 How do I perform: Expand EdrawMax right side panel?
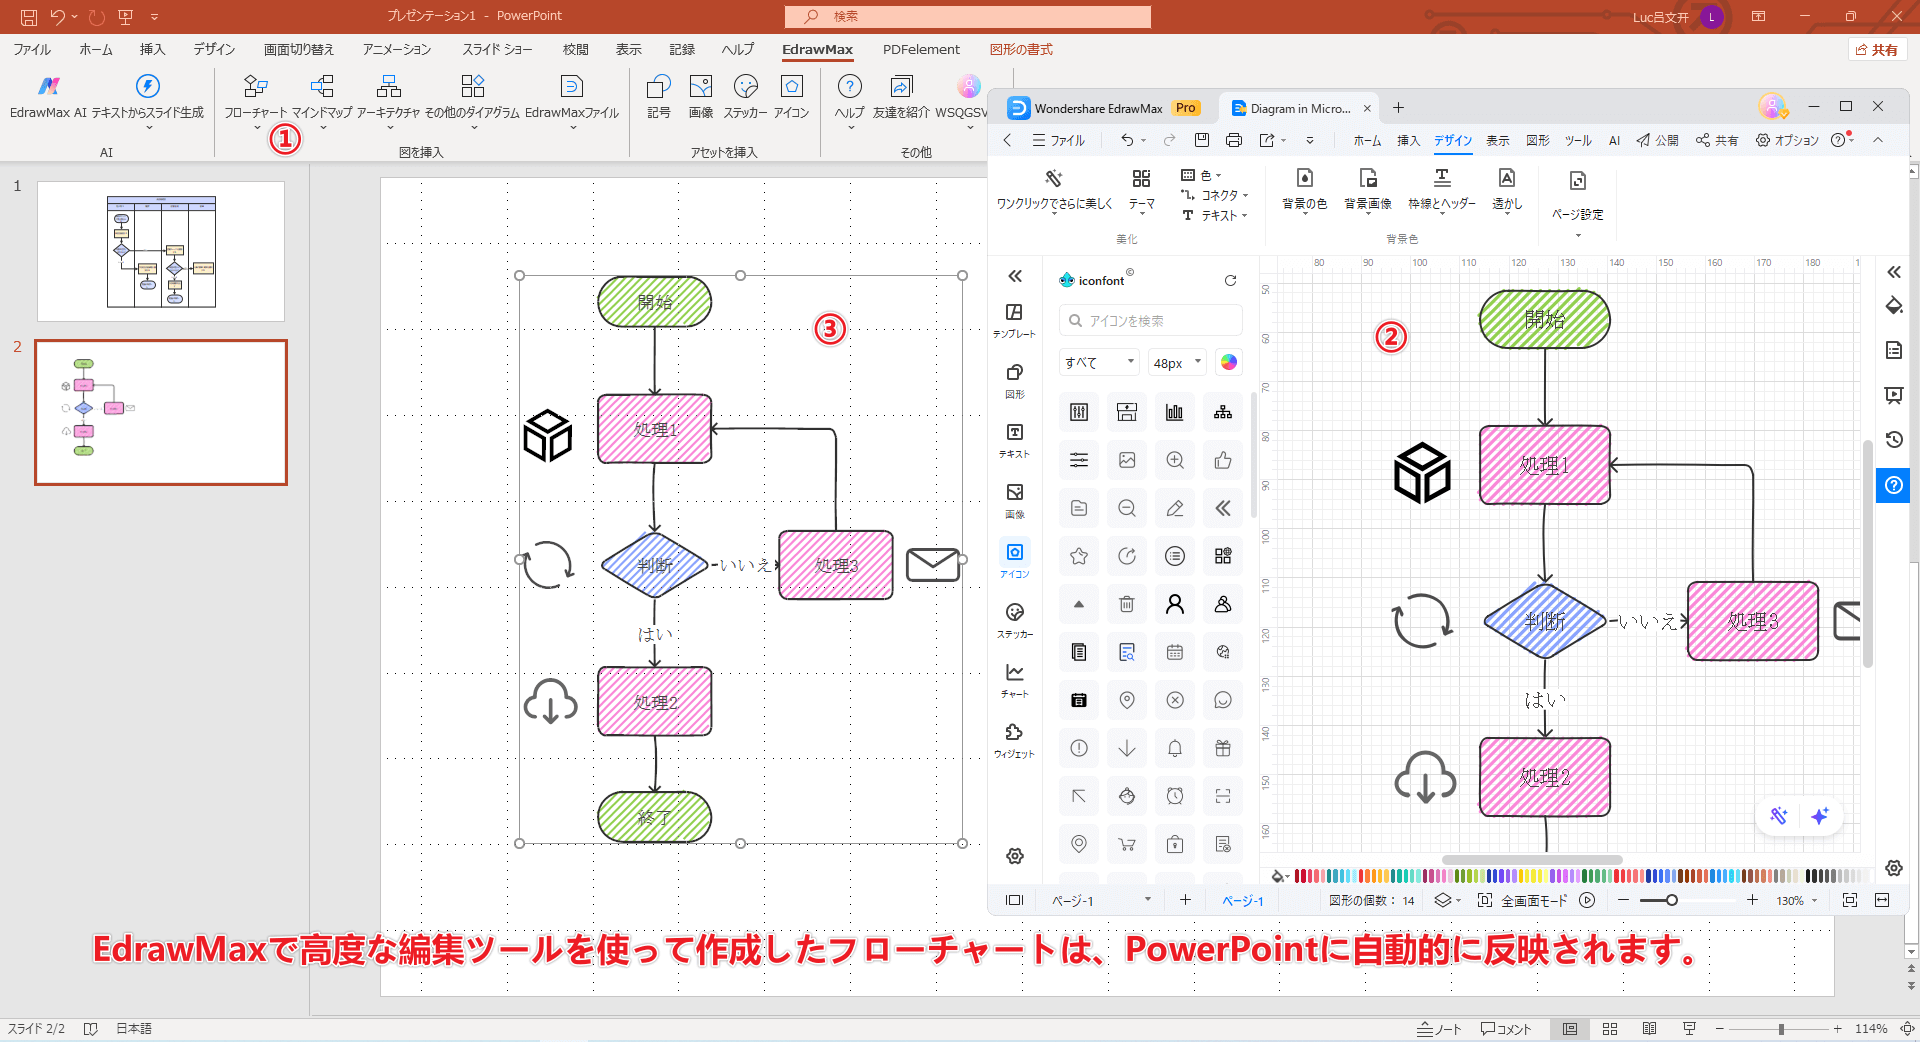1894,272
